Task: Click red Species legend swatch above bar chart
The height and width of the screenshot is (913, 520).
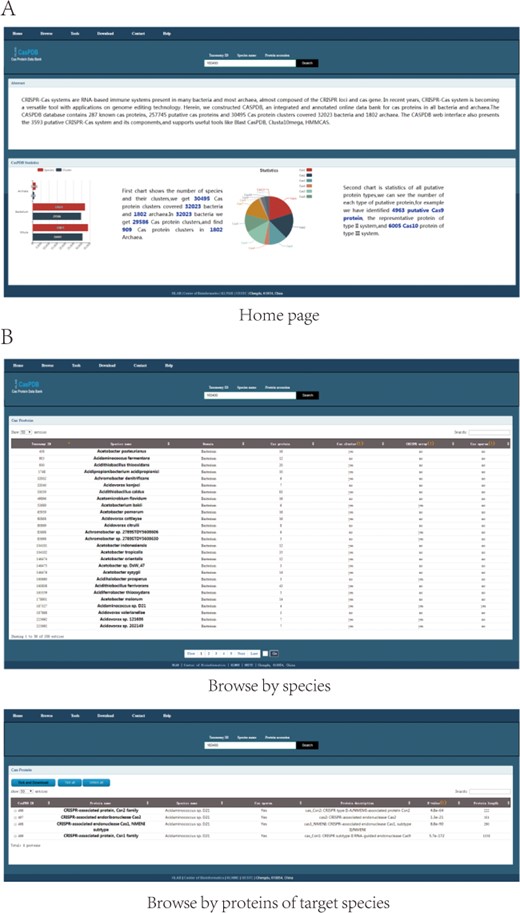Action: click(x=40, y=170)
